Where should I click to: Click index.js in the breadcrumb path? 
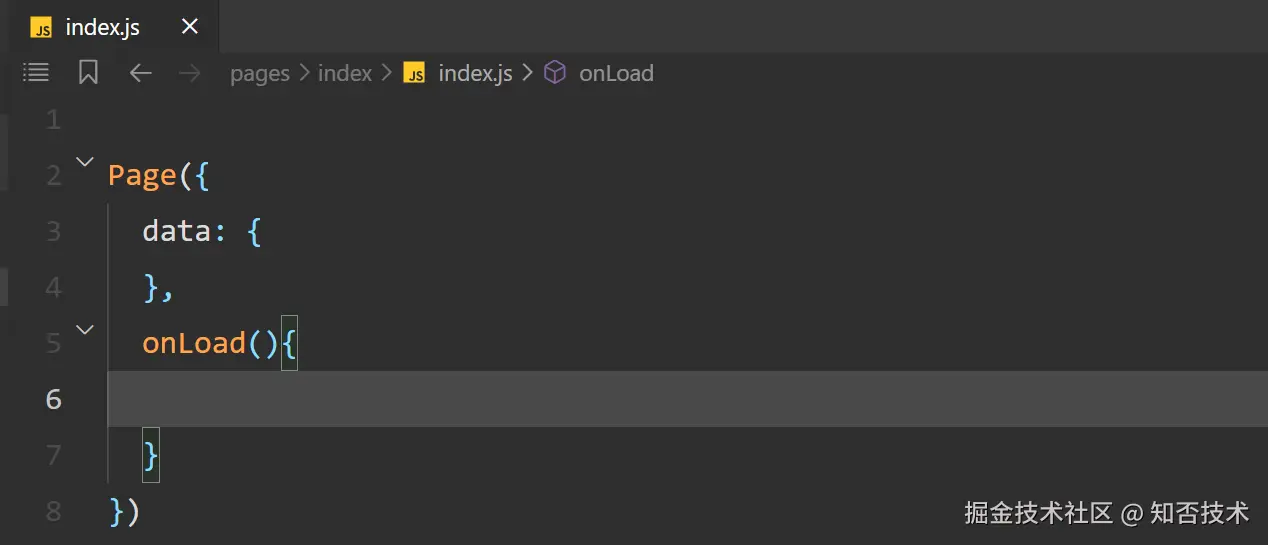click(x=475, y=73)
